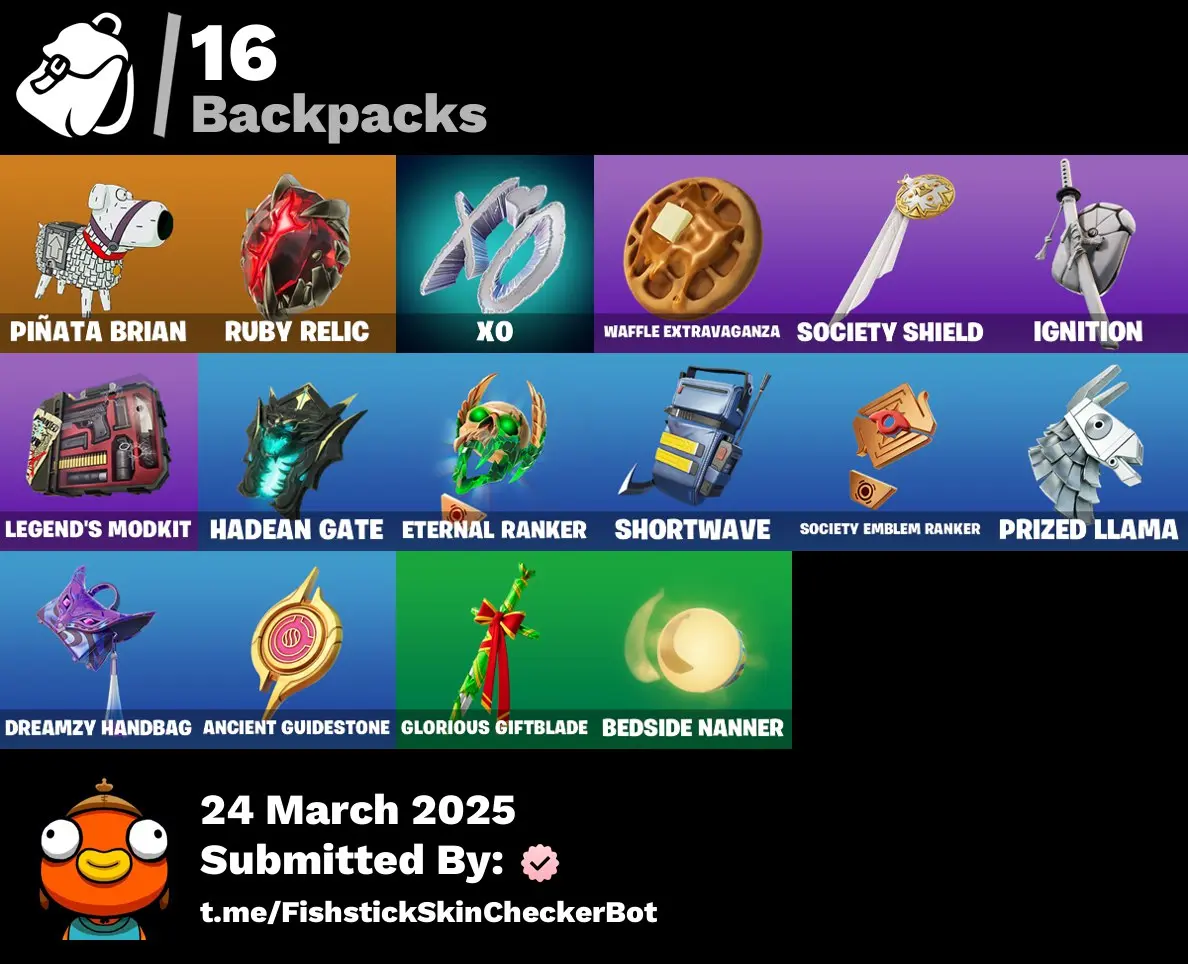Open the Legend's Modkit case tile

tap(98, 452)
